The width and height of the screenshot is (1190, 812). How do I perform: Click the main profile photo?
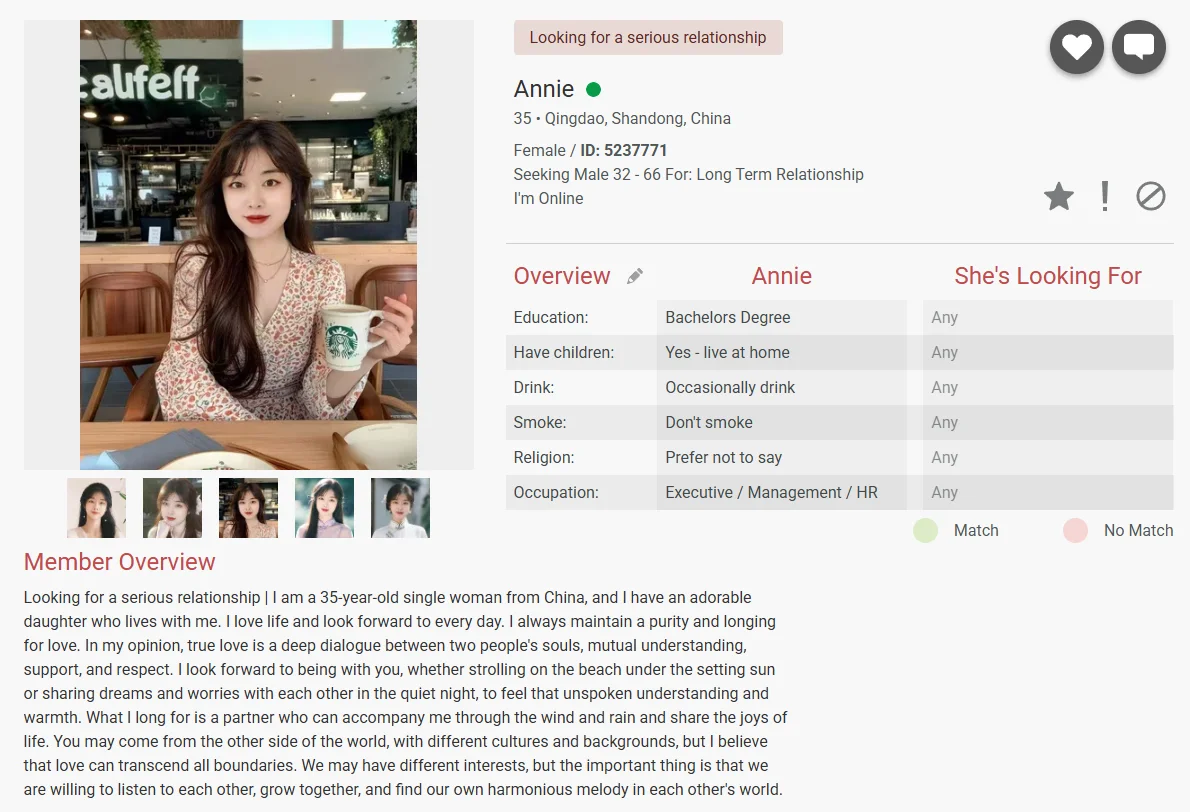[x=248, y=244]
